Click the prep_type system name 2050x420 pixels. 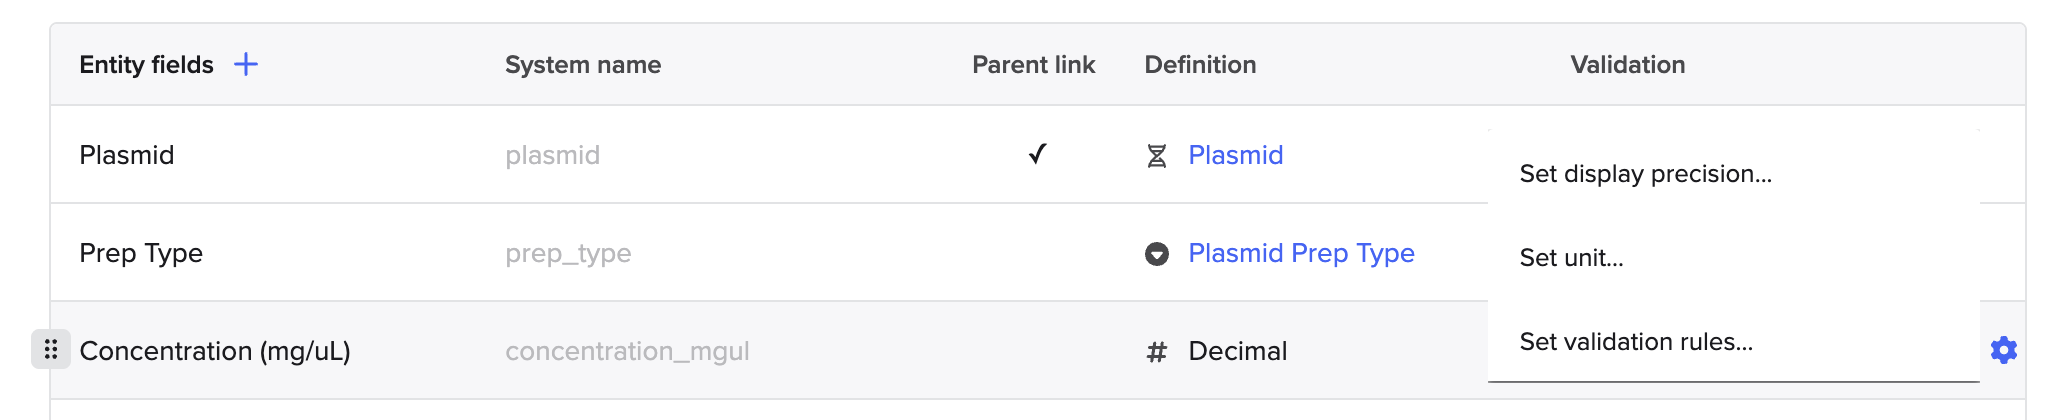[x=568, y=253]
